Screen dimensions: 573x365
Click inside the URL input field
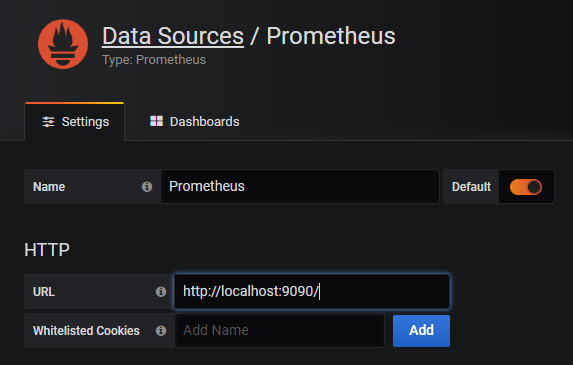tap(312, 292)
